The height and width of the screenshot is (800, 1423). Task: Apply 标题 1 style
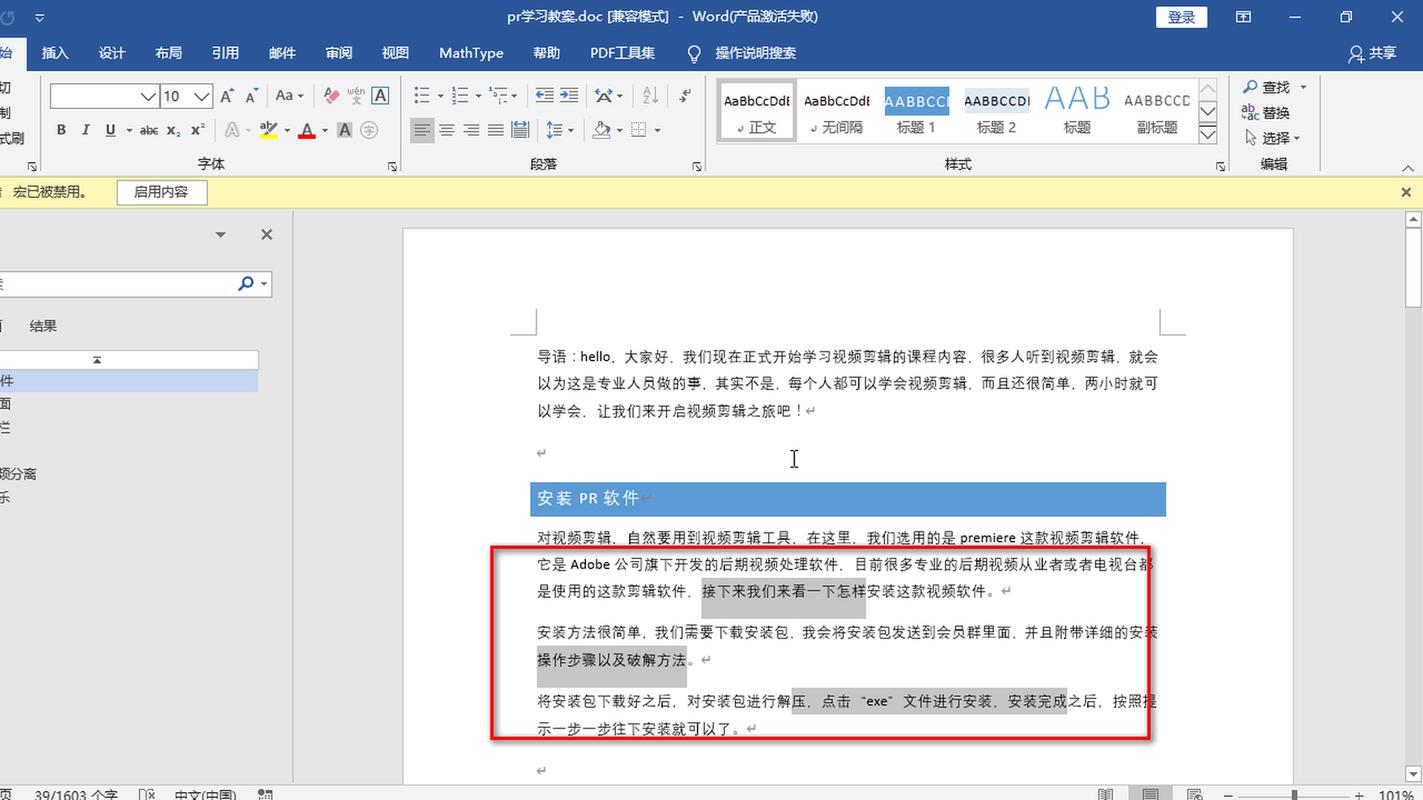pyautogui.click(x=916, y=111)
